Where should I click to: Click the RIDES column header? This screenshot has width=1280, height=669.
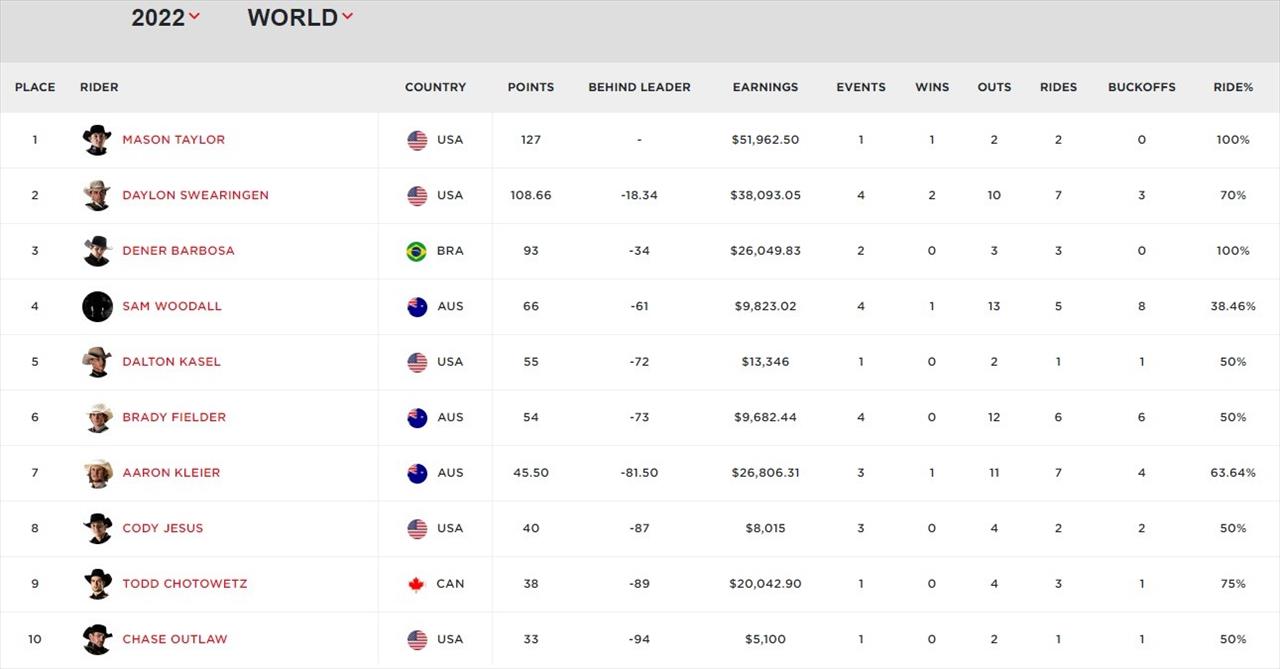coord(1058,87)
